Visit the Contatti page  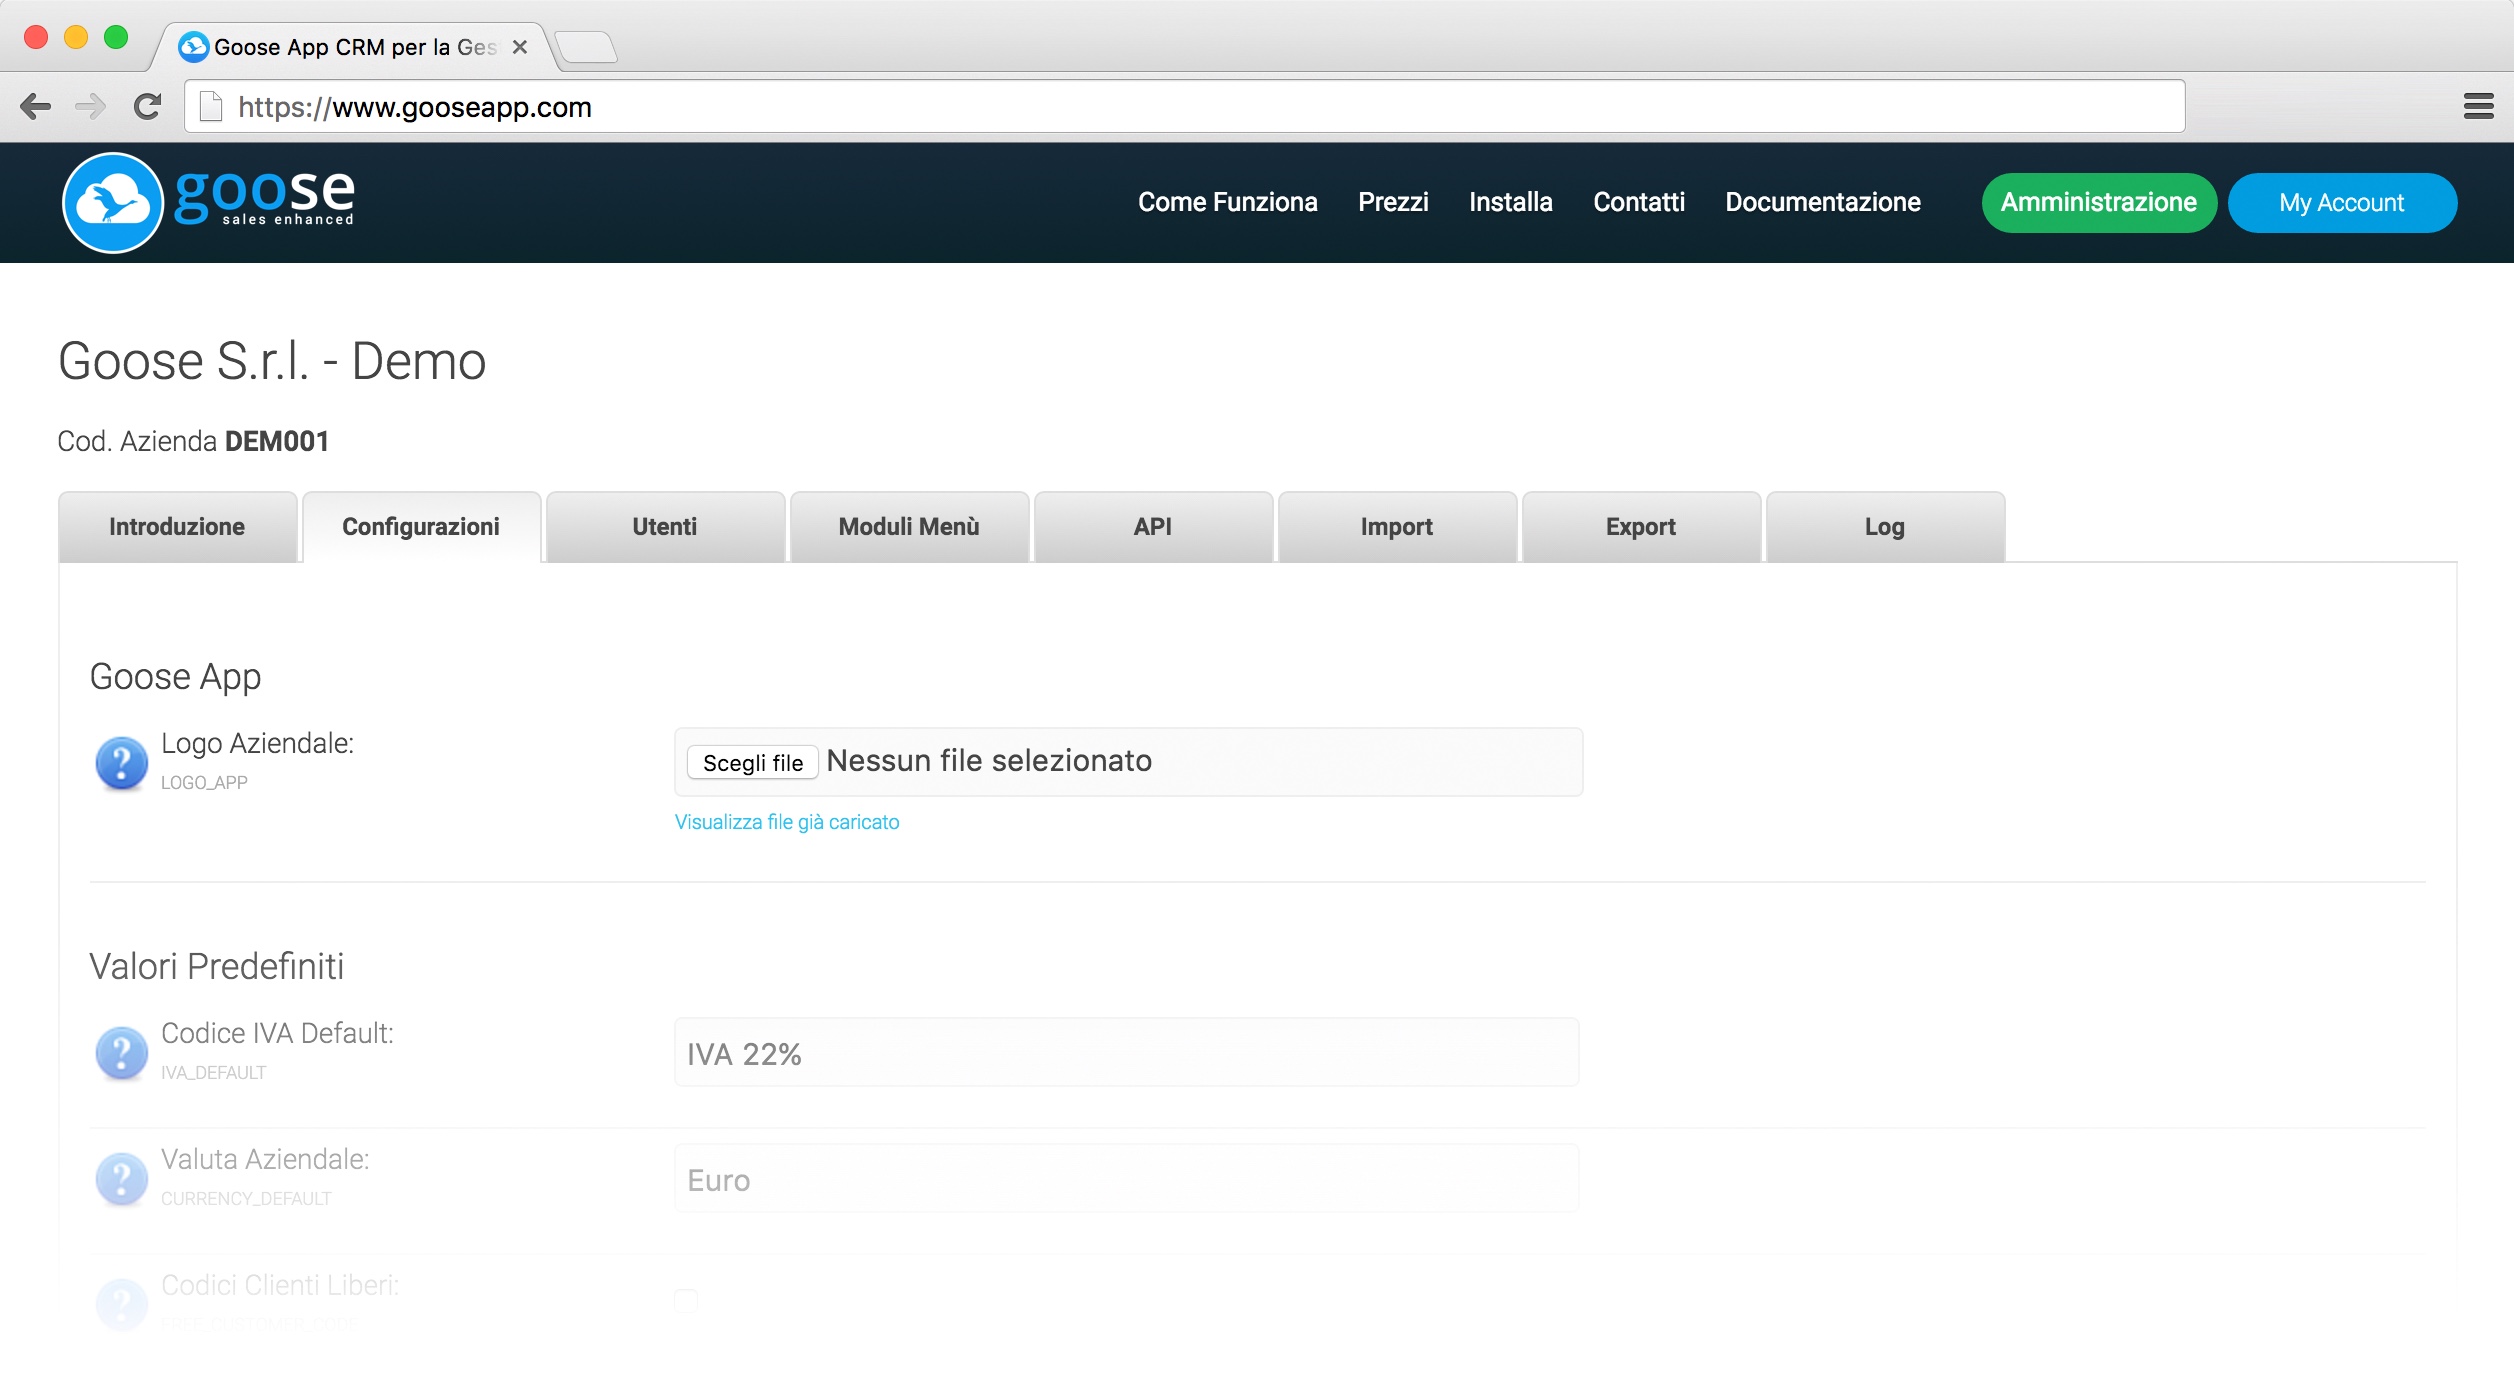click(1639, 203)
